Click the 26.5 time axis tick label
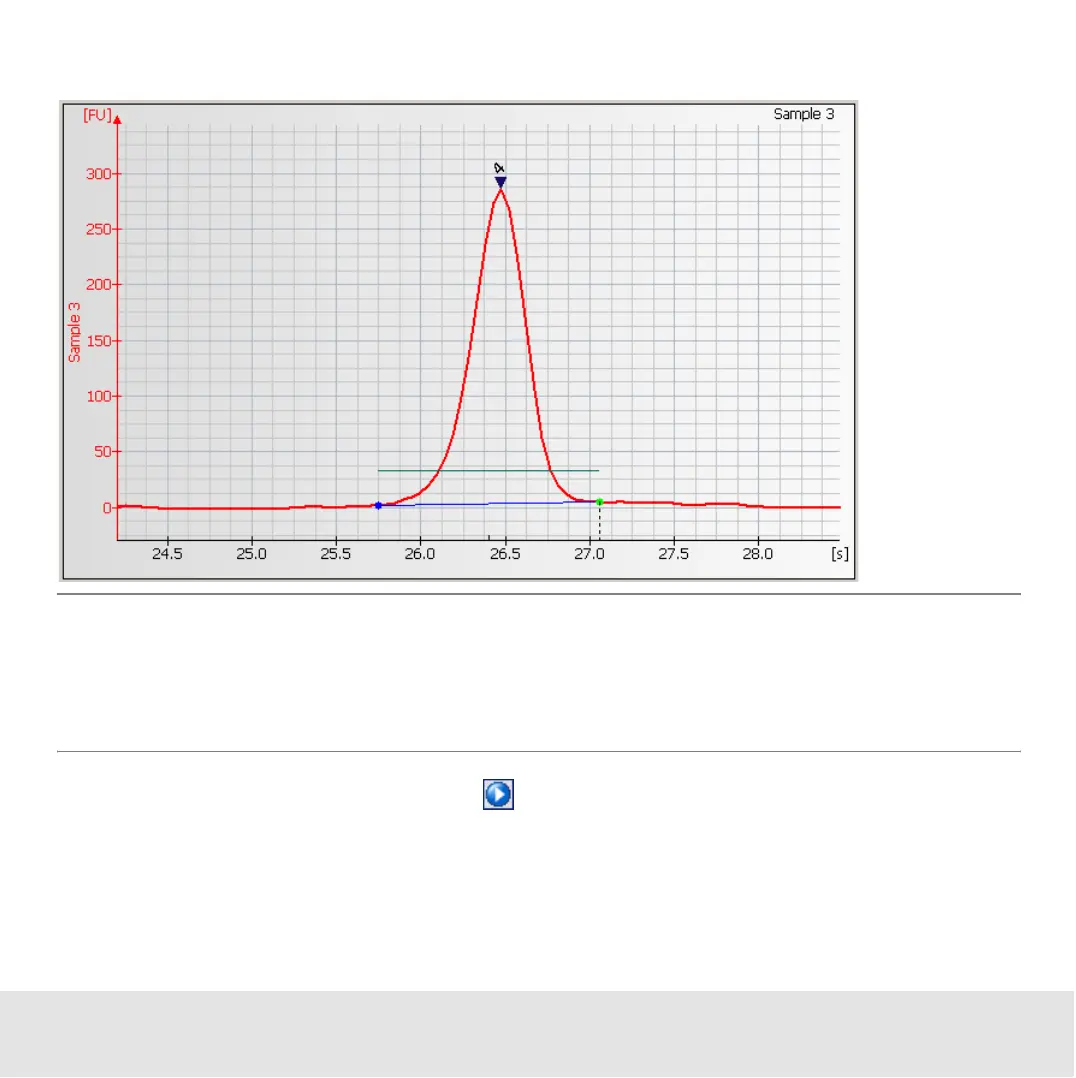 pyautogui.click(x=505, y=554)
